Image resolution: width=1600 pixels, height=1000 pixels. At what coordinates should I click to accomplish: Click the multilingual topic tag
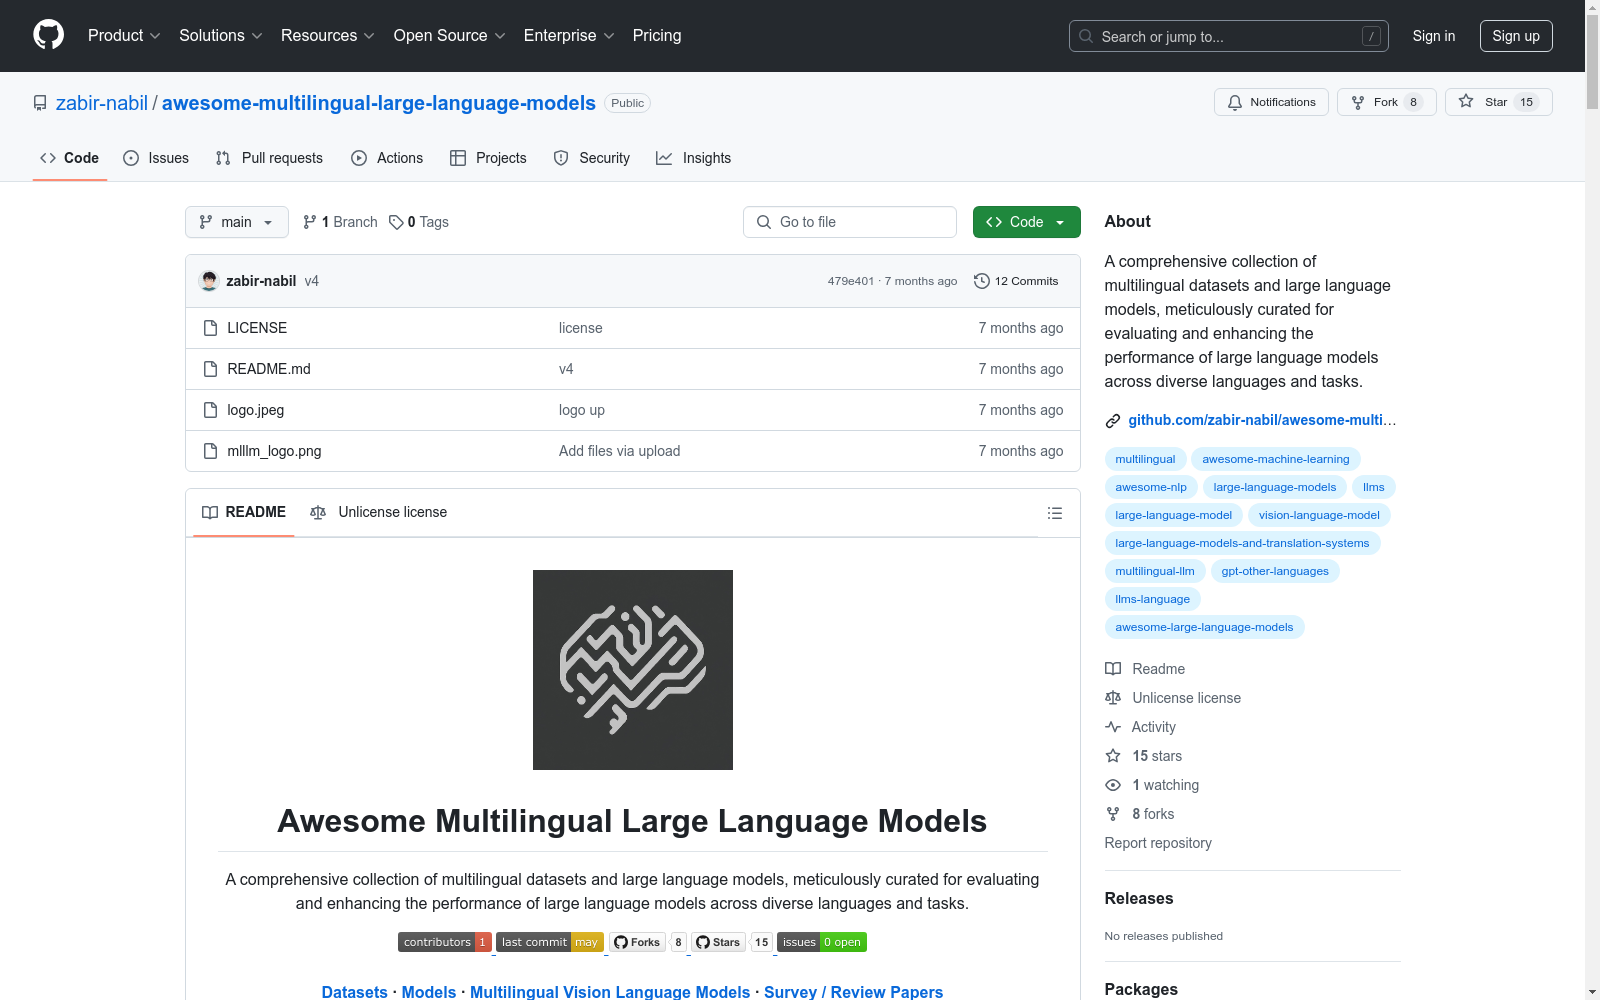click(1146, 459)
